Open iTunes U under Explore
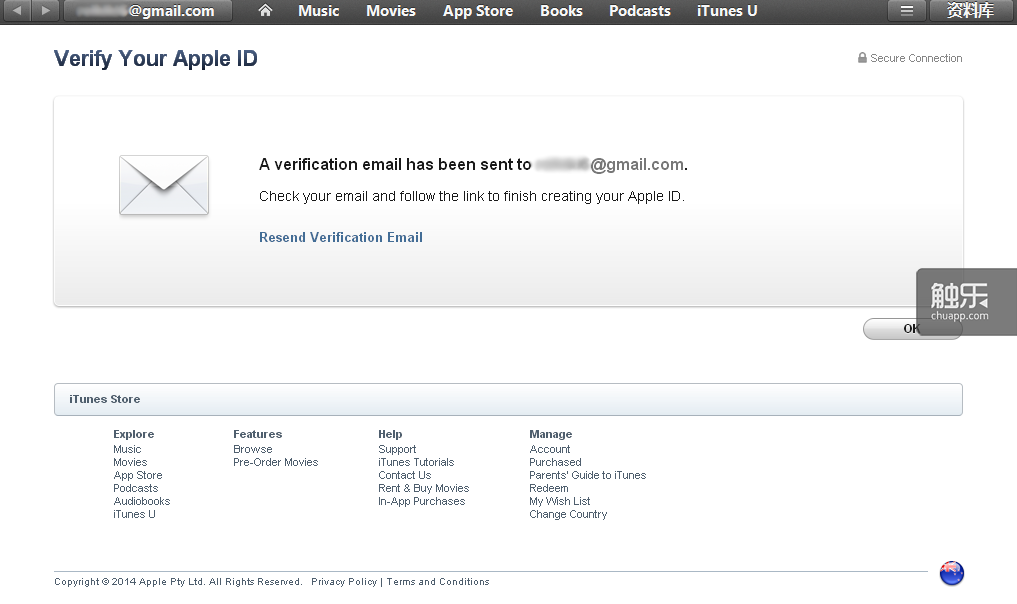Screen dimensions: 1017x604 [x=134, y=514]
